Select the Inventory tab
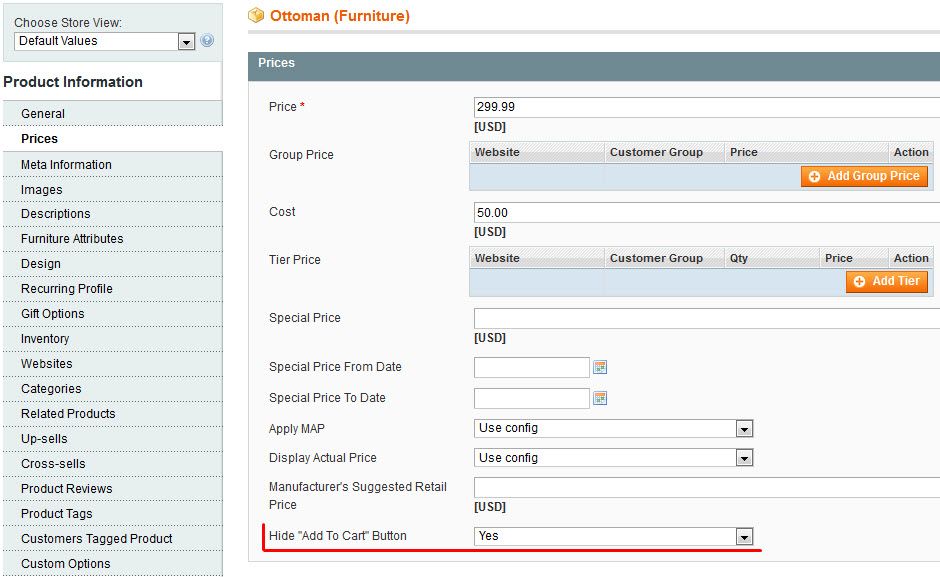Image resolution: width=940 pixels, height=577 pixels. (45, 339)
